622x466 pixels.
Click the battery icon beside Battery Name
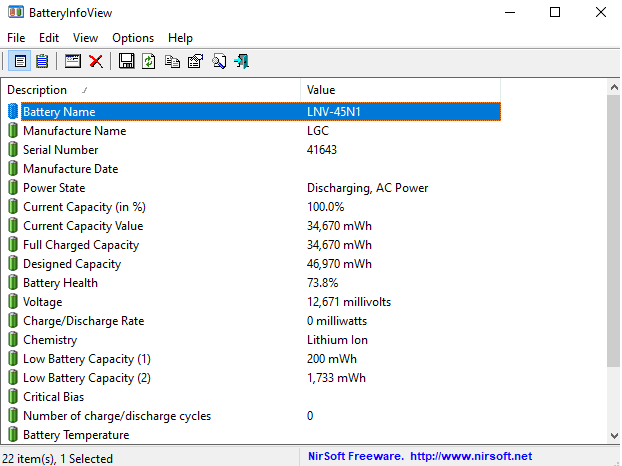[13, 111]
